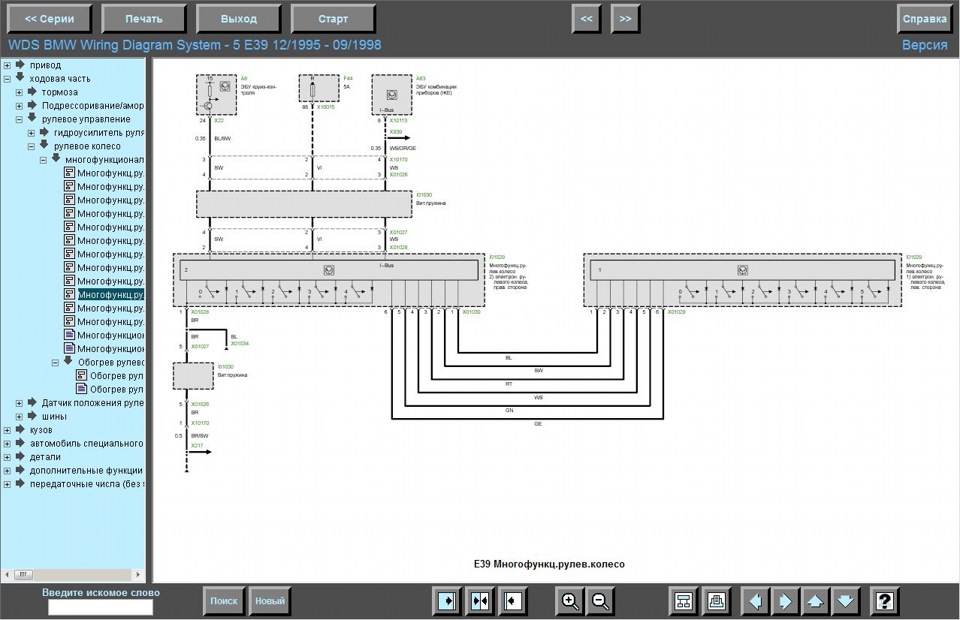Screen dimensions: 960x620
Task: Expand the Подрессоривание/амор node
Action: [19, 105]
